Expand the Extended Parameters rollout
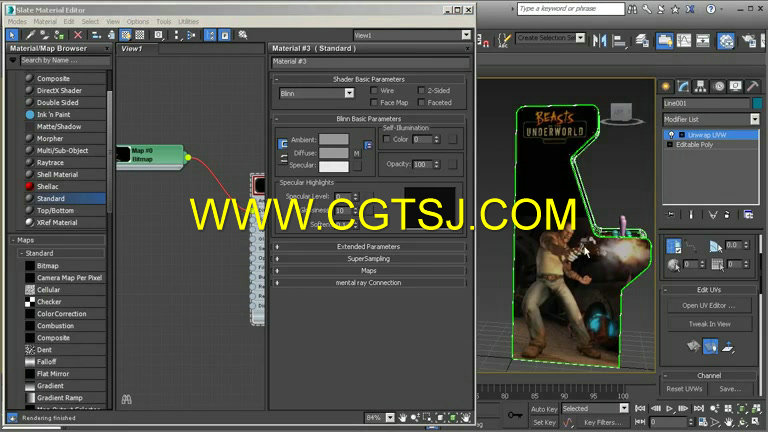768x432 pixels. pos(368,247)
